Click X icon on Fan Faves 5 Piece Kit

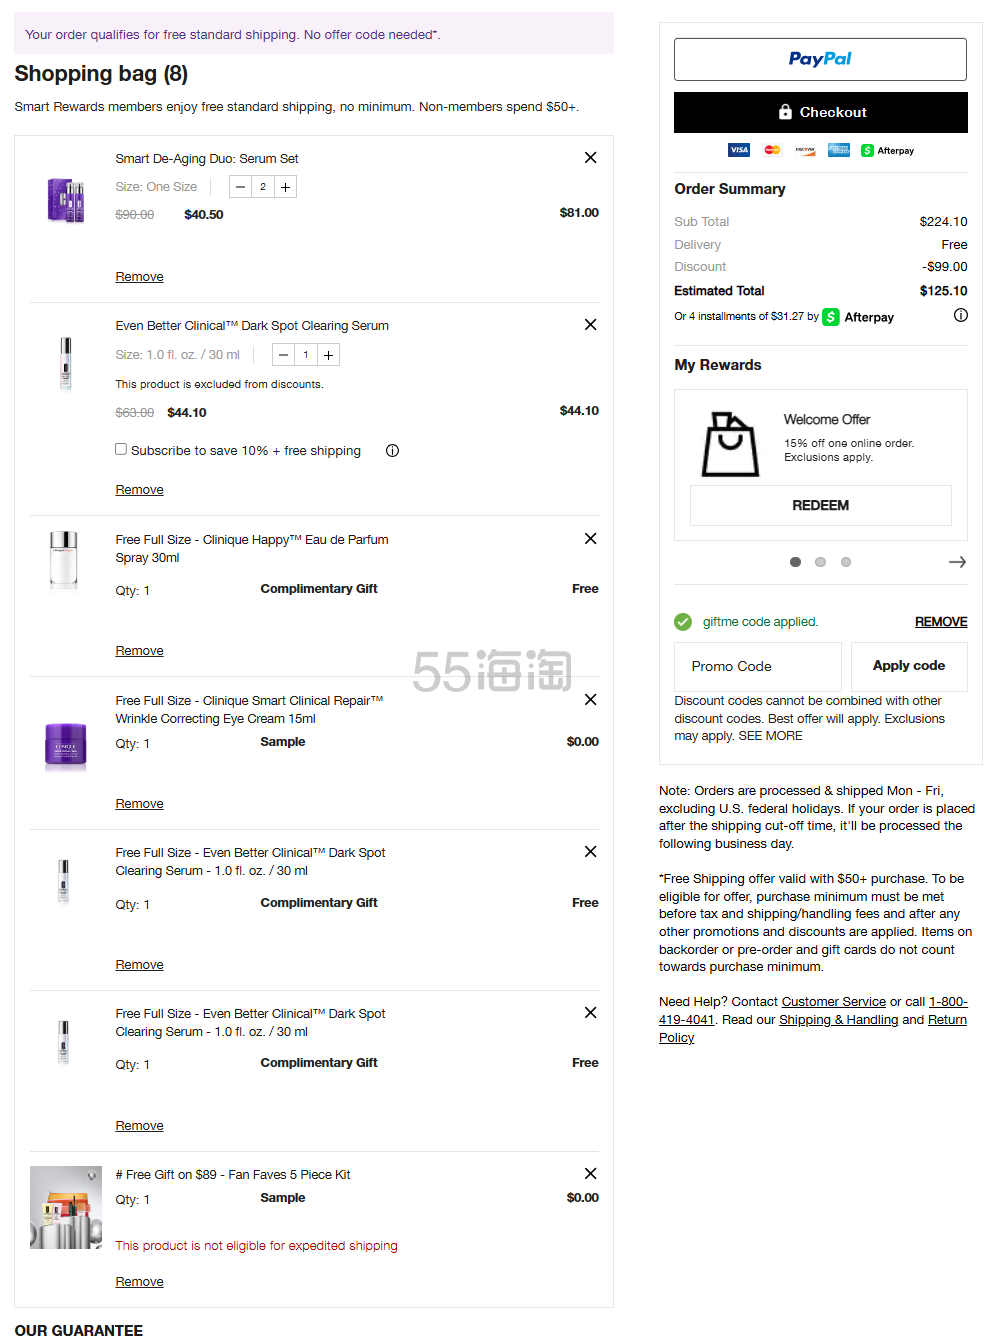pyautogui.click(x=590, y=1174)
